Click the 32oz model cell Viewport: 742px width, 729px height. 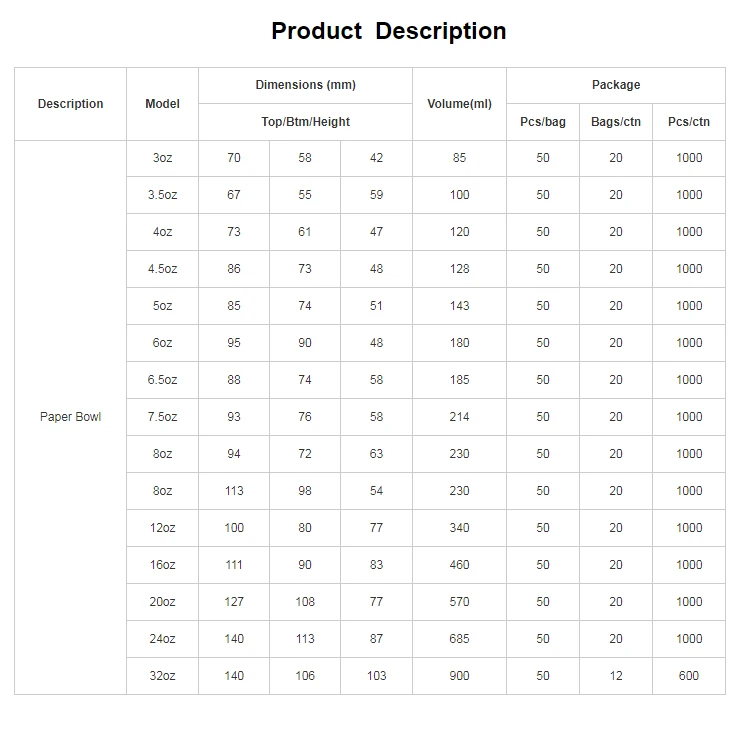point(162,676)
